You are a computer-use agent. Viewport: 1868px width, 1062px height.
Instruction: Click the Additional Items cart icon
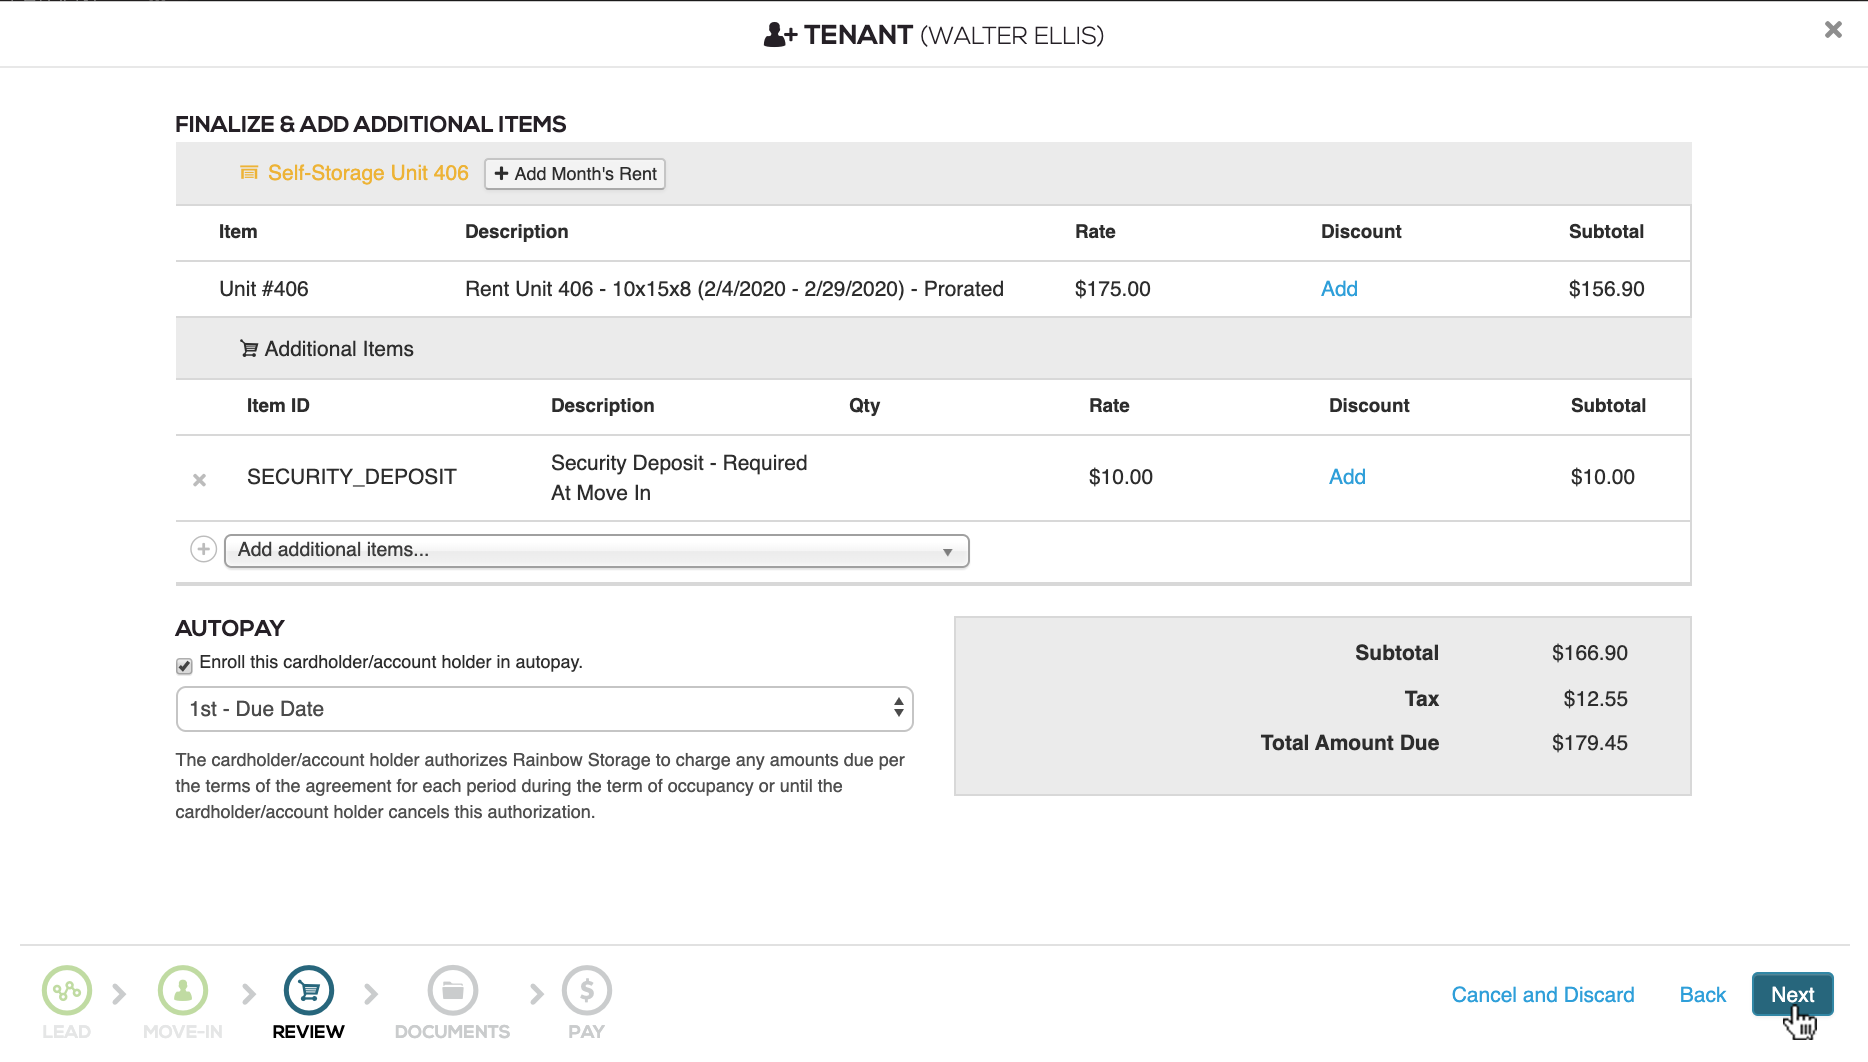coord(247,348)
